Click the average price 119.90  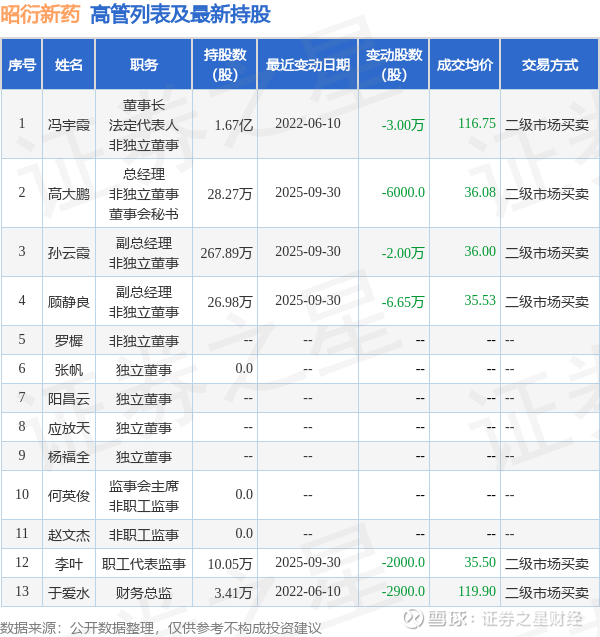click(477, 591)
